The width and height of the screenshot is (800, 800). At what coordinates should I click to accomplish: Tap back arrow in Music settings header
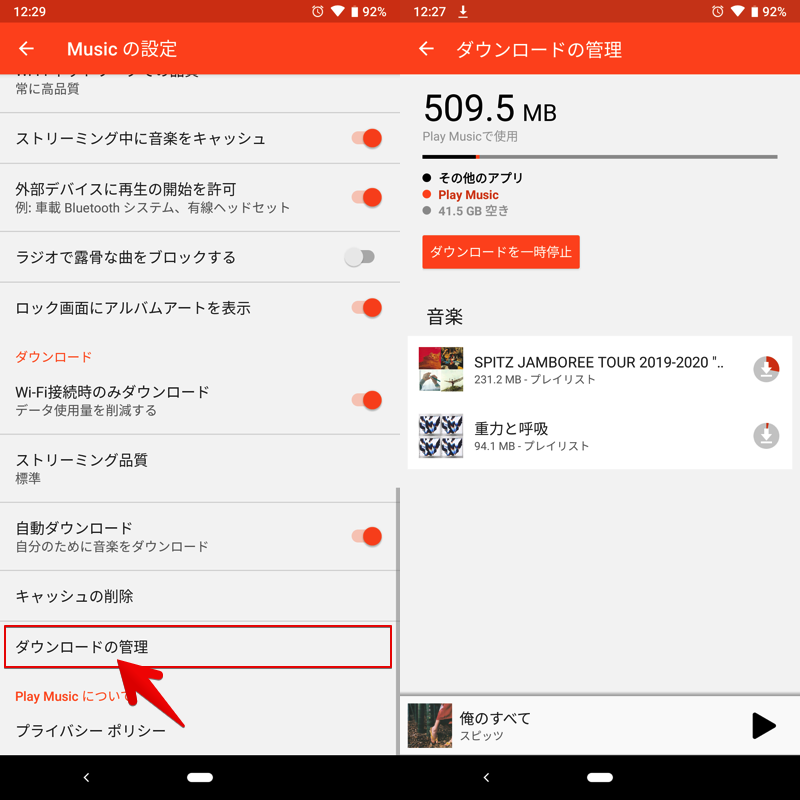pyautogui.click(x=26, y=49)
